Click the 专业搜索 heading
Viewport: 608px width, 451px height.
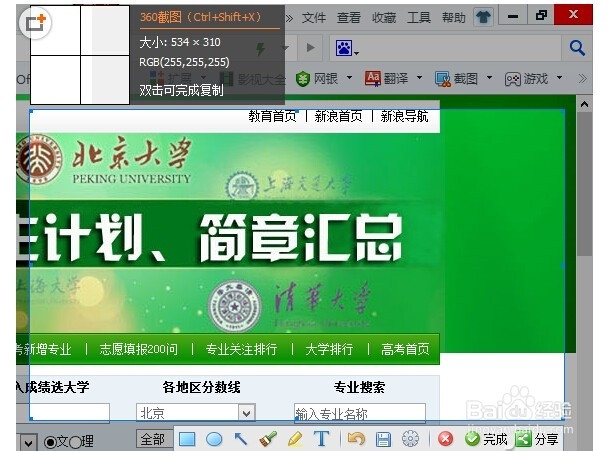click(x=359, y=387)
